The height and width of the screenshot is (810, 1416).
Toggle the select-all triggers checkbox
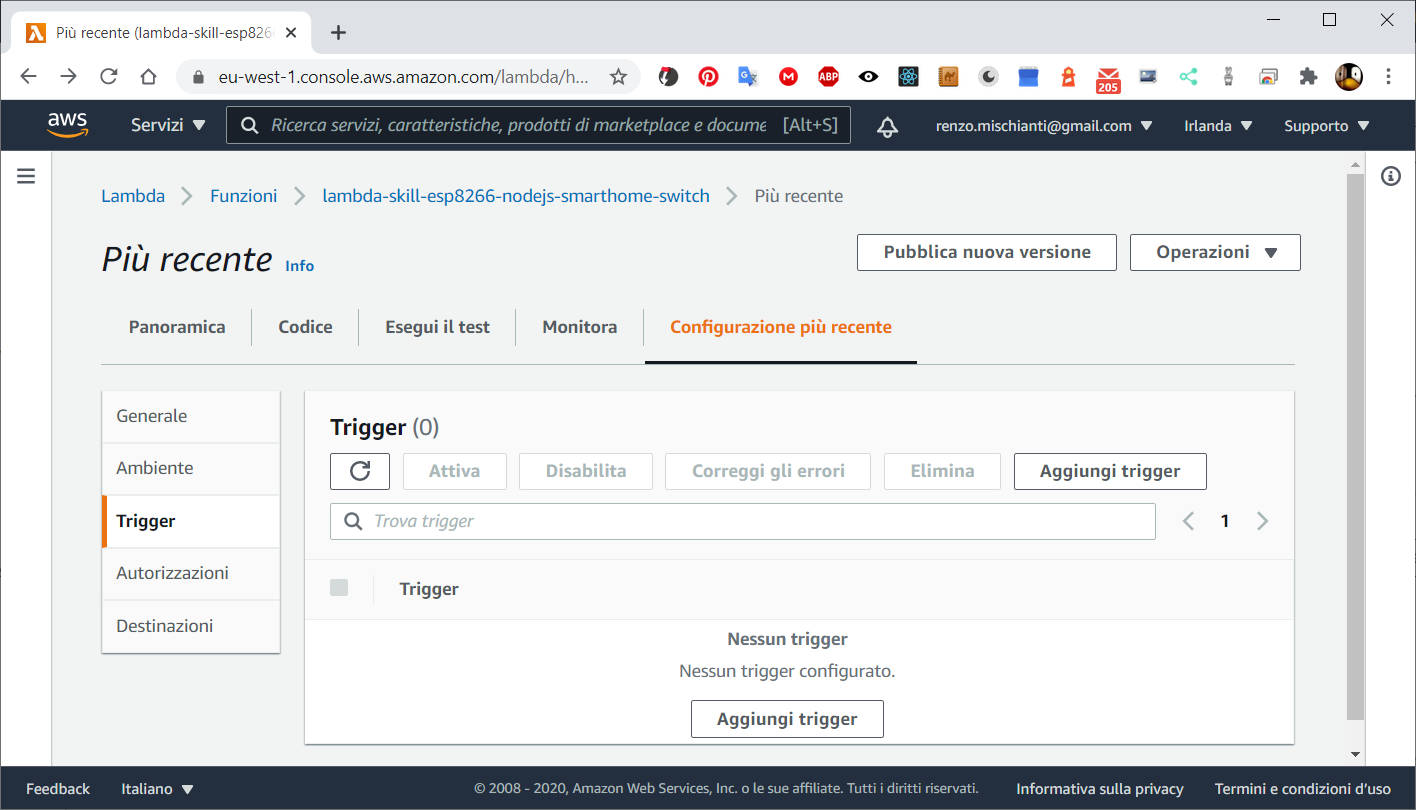339,588
